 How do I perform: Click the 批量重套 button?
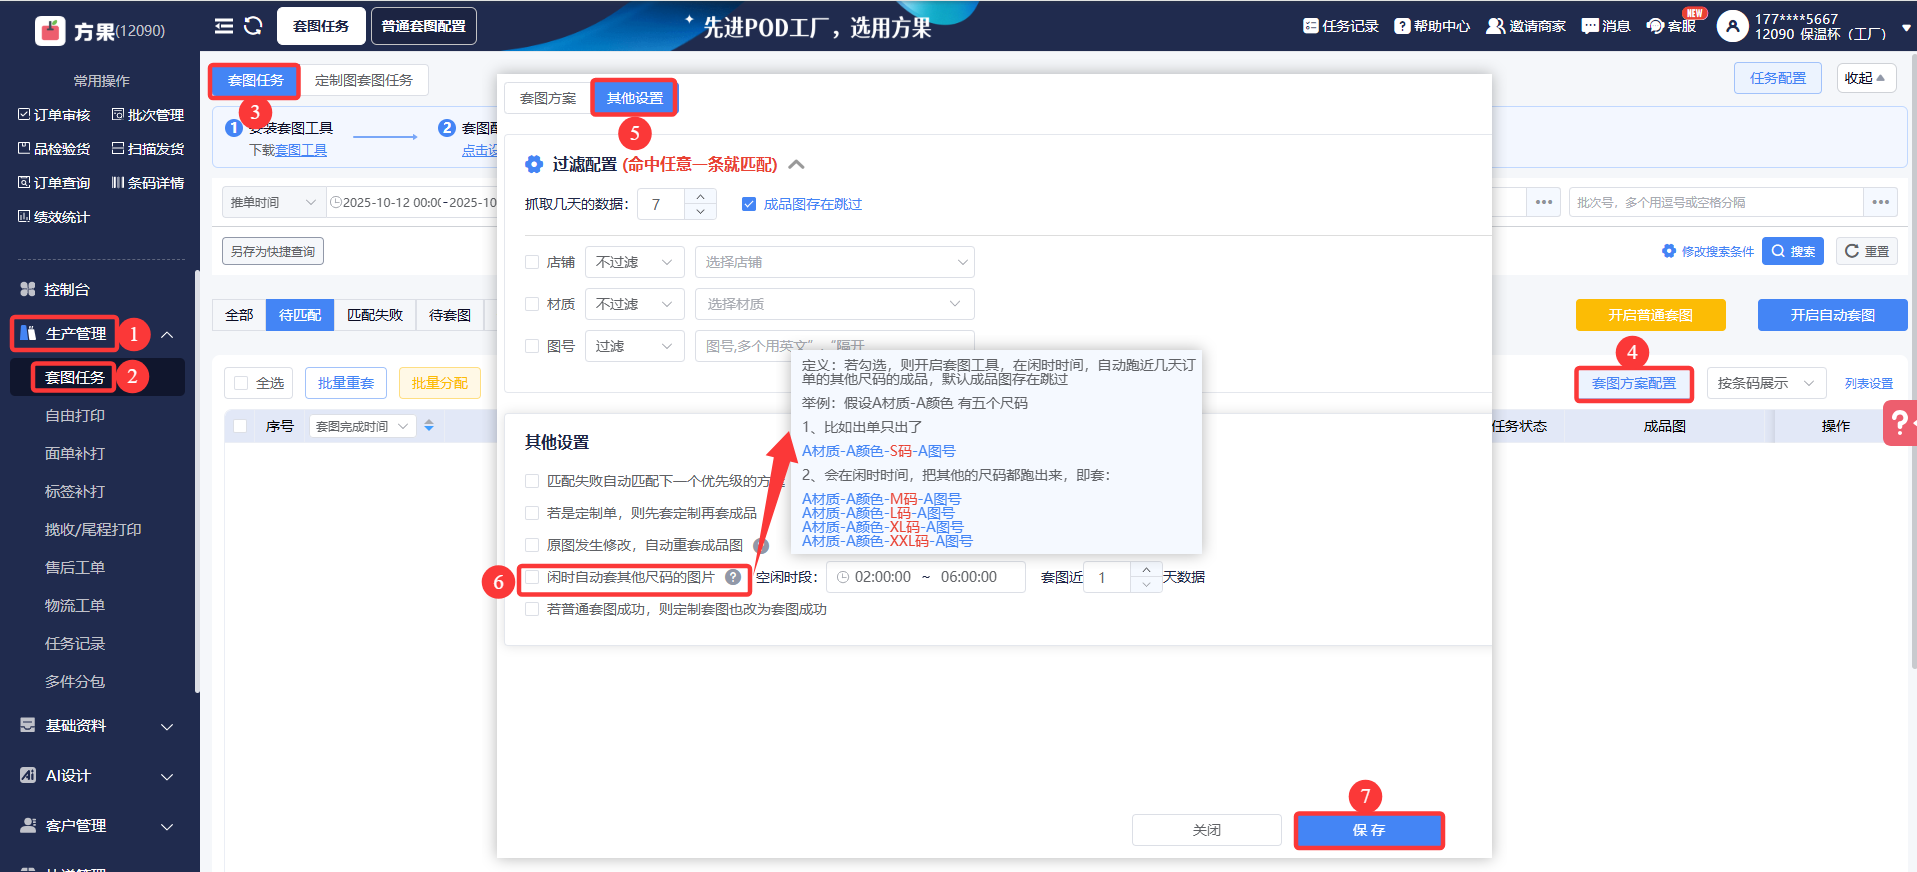click(x=346, y=383)
